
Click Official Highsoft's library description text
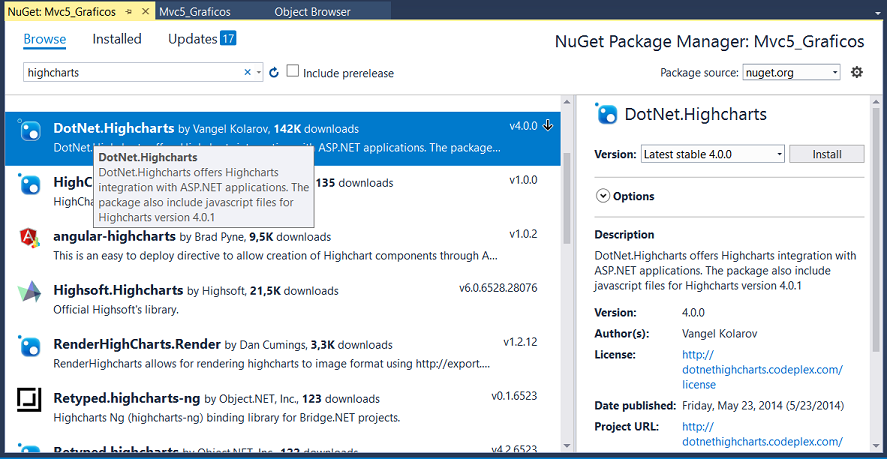(x=116, y=310)
